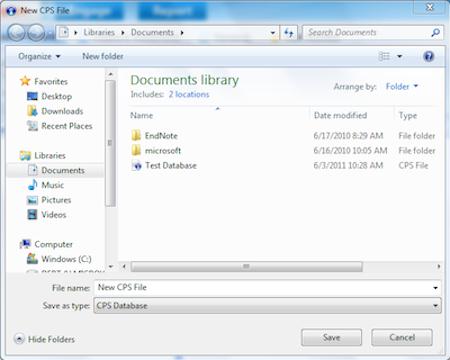The image size is (450, 360).
Task: Click the Downloads folder icon
Action: click(32, 111)
